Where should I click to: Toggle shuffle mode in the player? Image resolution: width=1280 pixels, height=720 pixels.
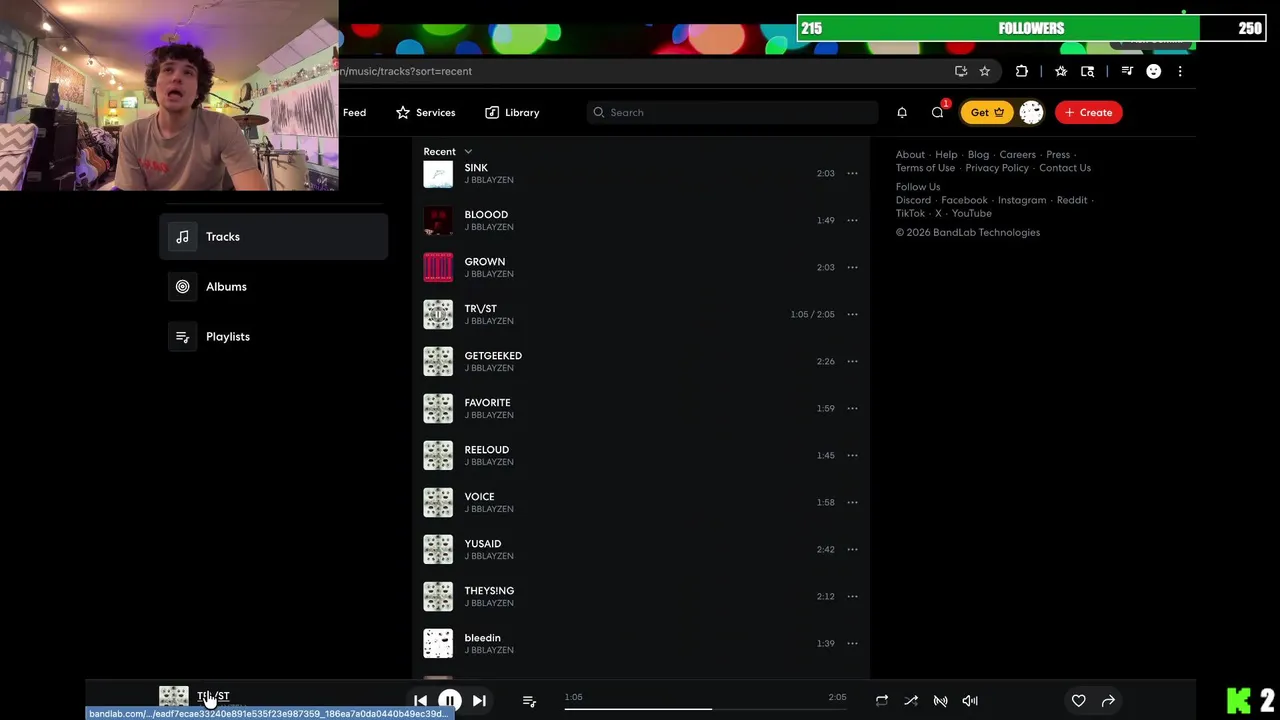pyautogui.click(x=911, y=701)
